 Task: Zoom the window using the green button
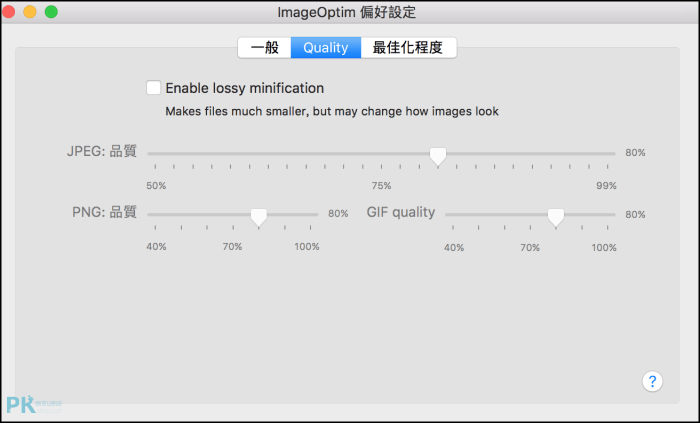tap(51, 12)
